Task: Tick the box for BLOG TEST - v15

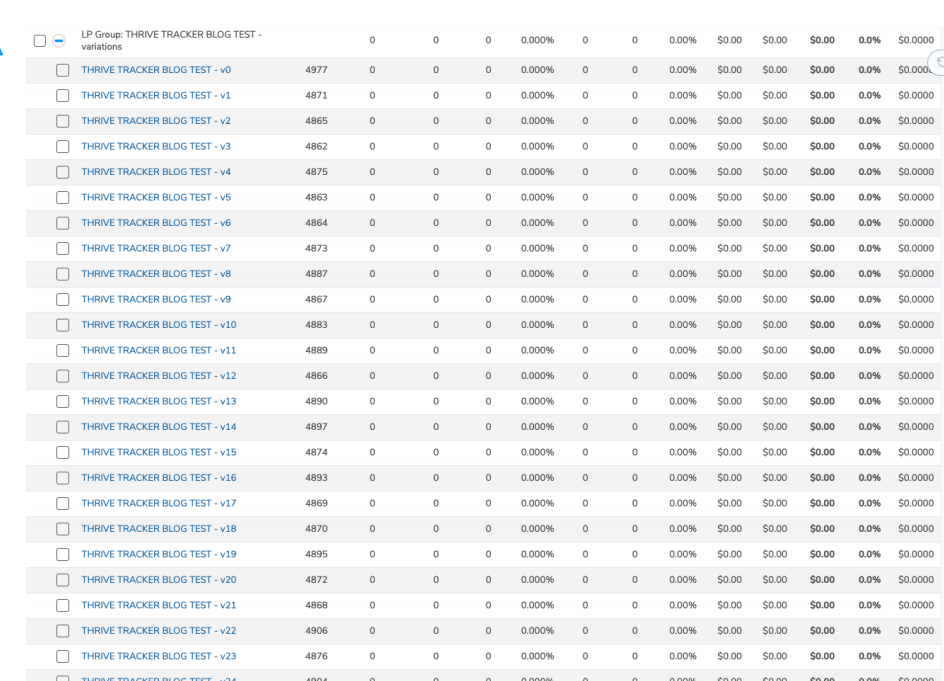Action: click(63, 453)
